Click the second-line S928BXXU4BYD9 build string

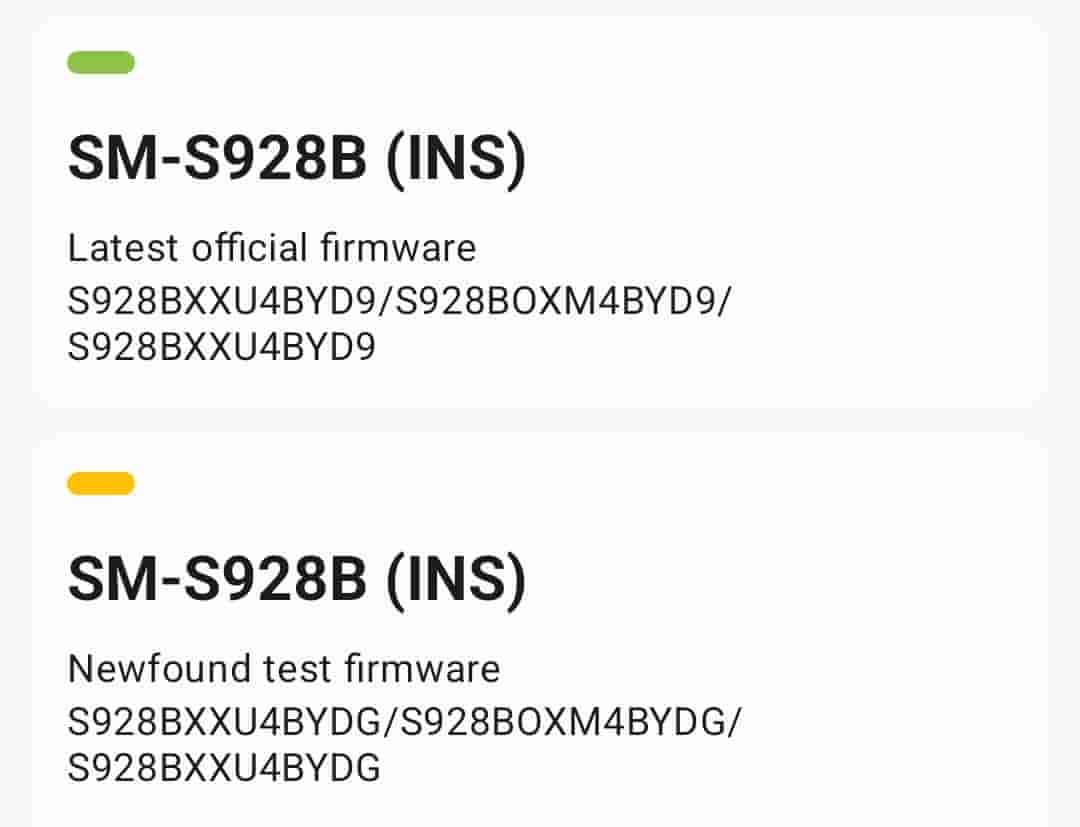[221, 347]
